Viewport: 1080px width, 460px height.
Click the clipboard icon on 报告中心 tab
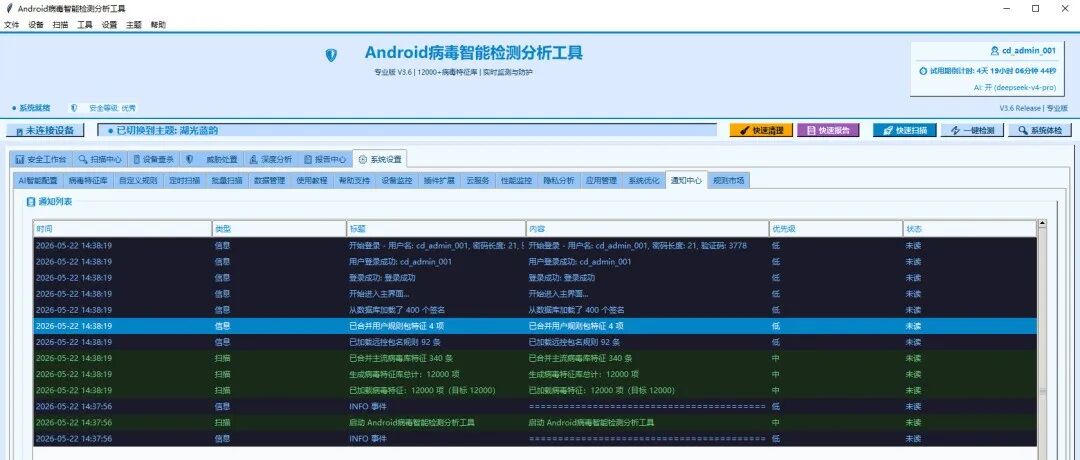click(308, 159)
